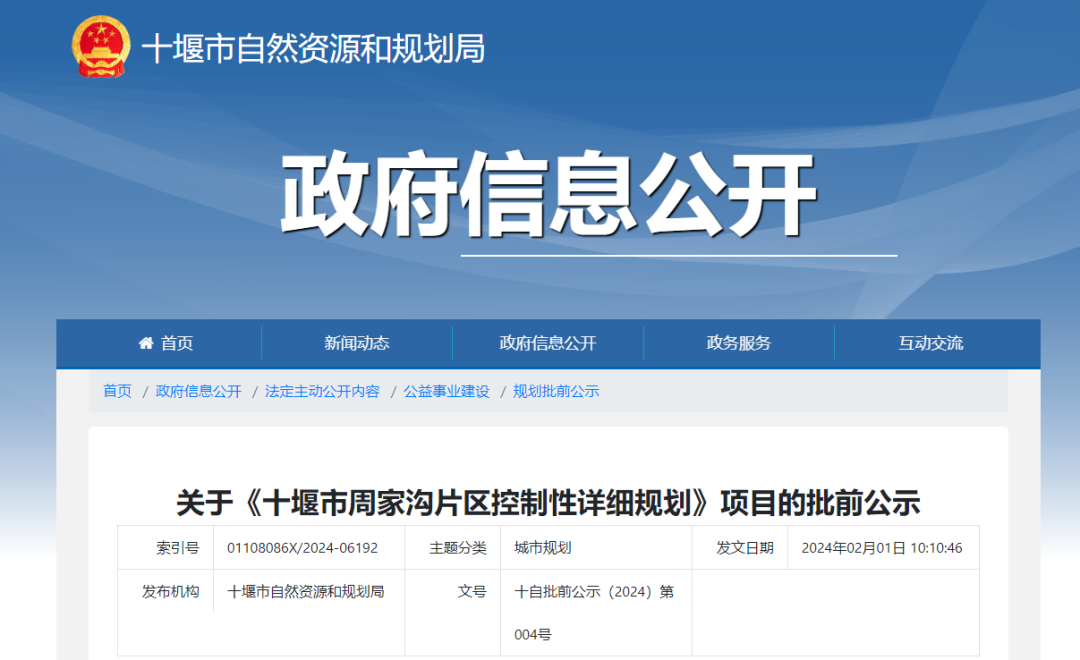Open the 首页 navigation tab
The image size is (1080, 660).
pyautogui.click(x=167, y=343)
